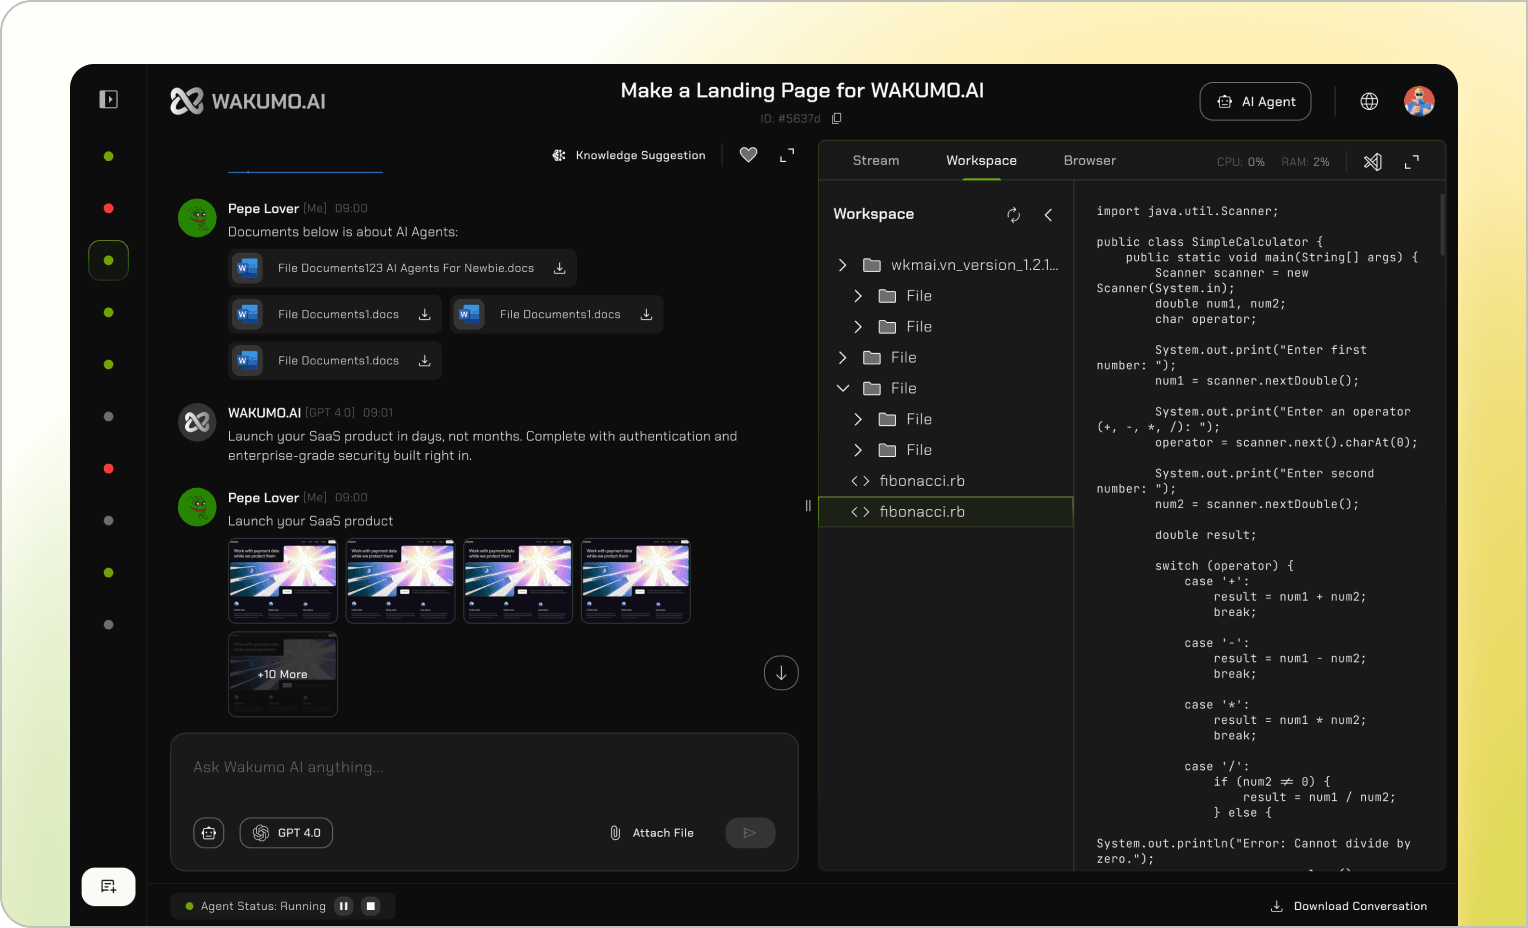Viewport: 1528px width, 928px height.
Task: Download File Documents123 AI Agents document
Action: click(560, 268)
